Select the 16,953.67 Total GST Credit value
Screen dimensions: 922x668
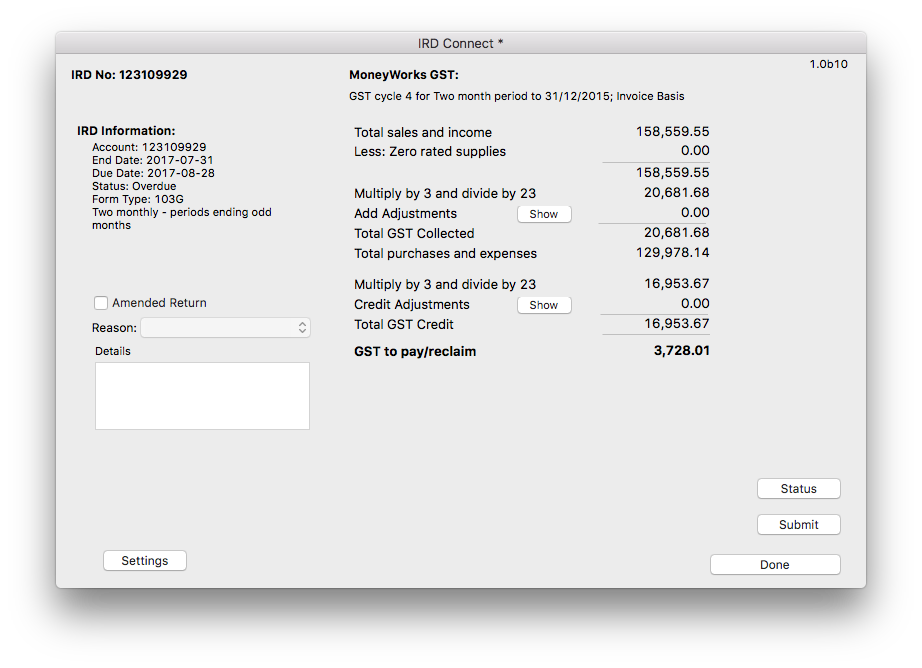pos(677,323)
